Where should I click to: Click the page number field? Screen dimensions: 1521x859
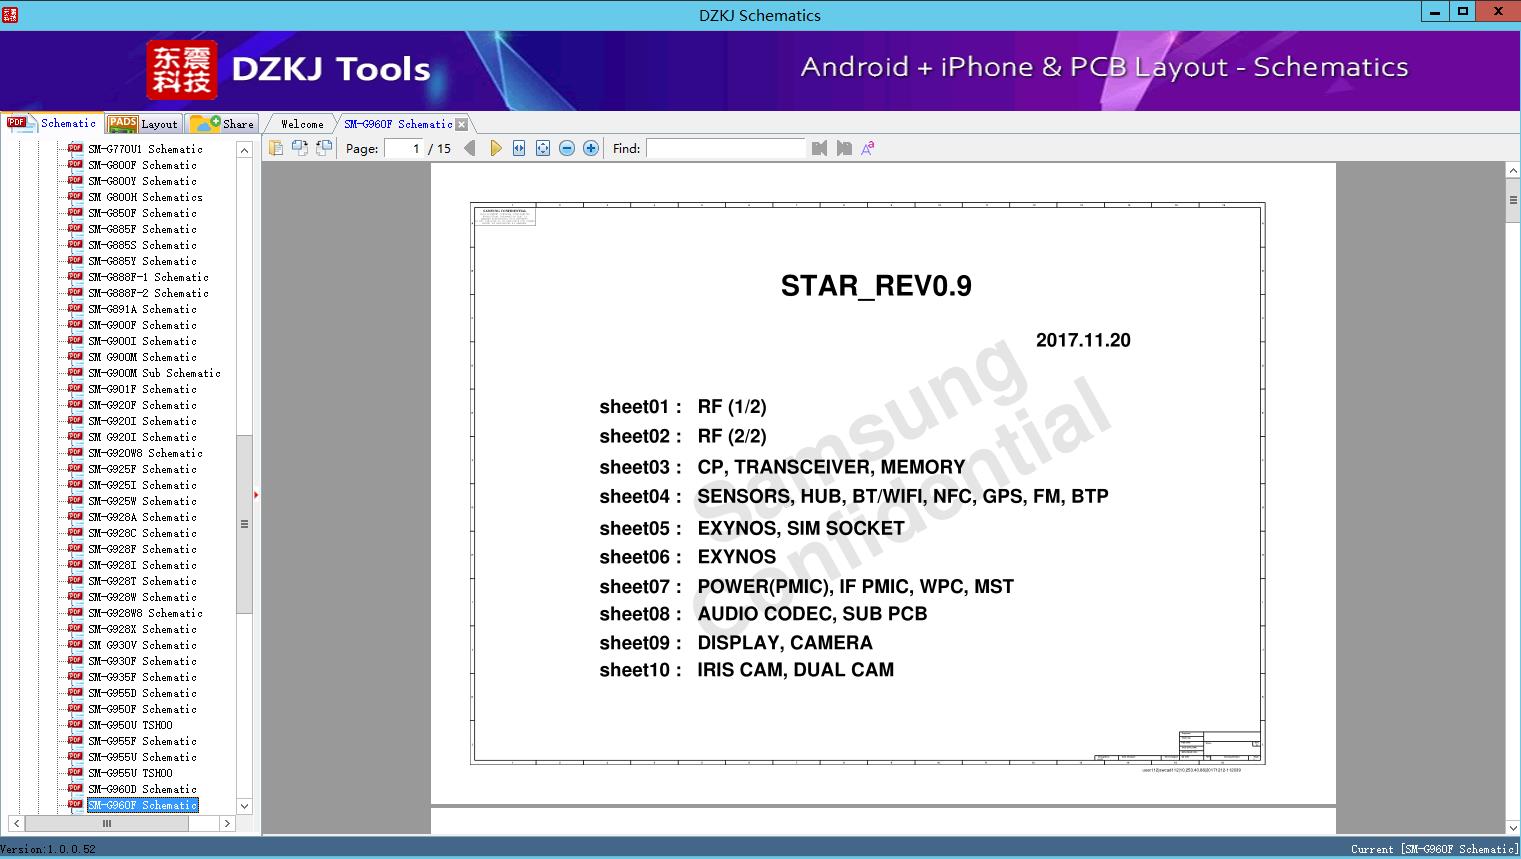pos(404,148)
